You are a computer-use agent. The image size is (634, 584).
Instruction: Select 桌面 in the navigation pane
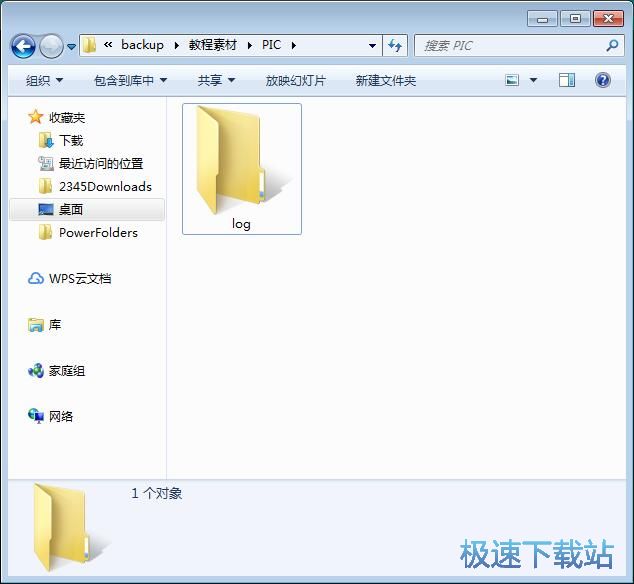click(71, 209)
